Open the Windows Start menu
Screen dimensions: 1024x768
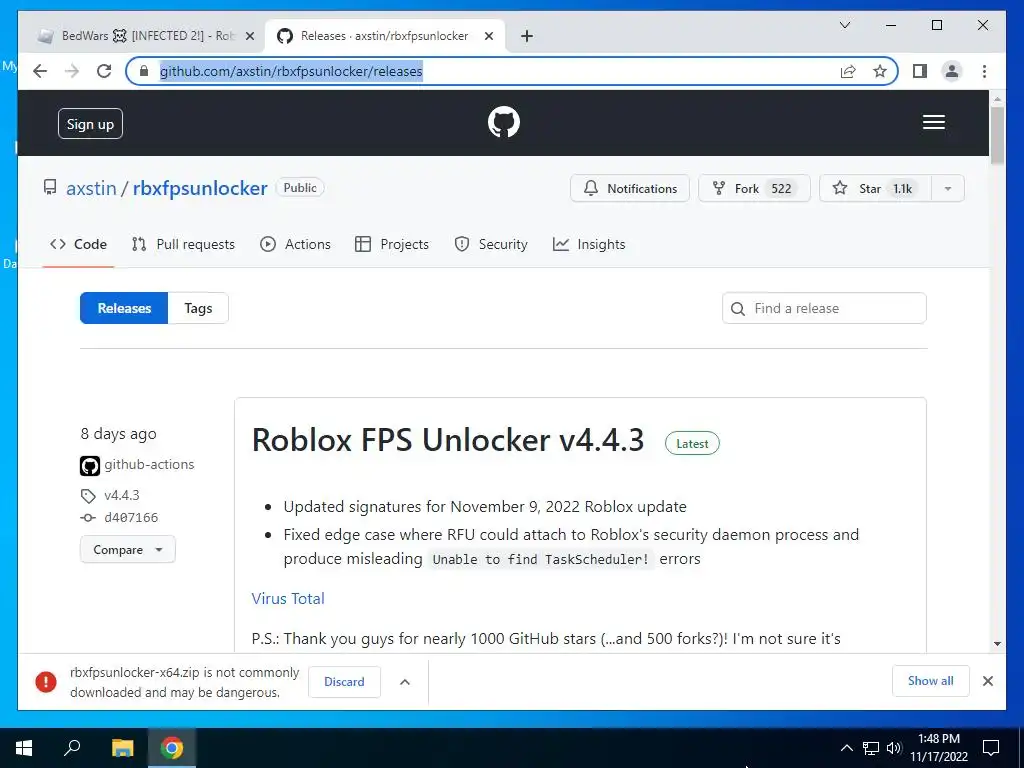pos(24,748)
